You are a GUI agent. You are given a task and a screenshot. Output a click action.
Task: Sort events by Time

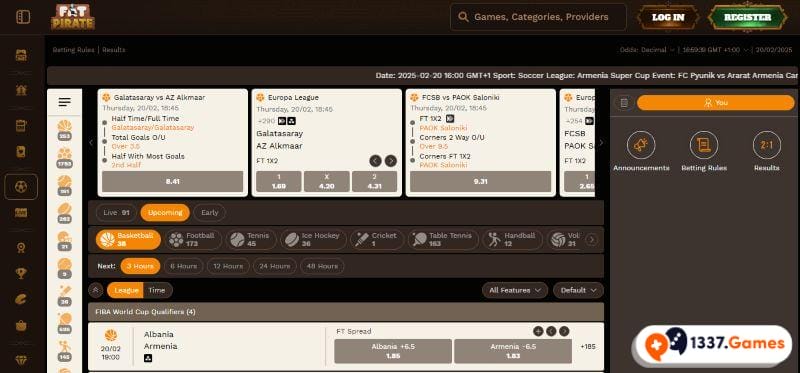coord(157,290)
